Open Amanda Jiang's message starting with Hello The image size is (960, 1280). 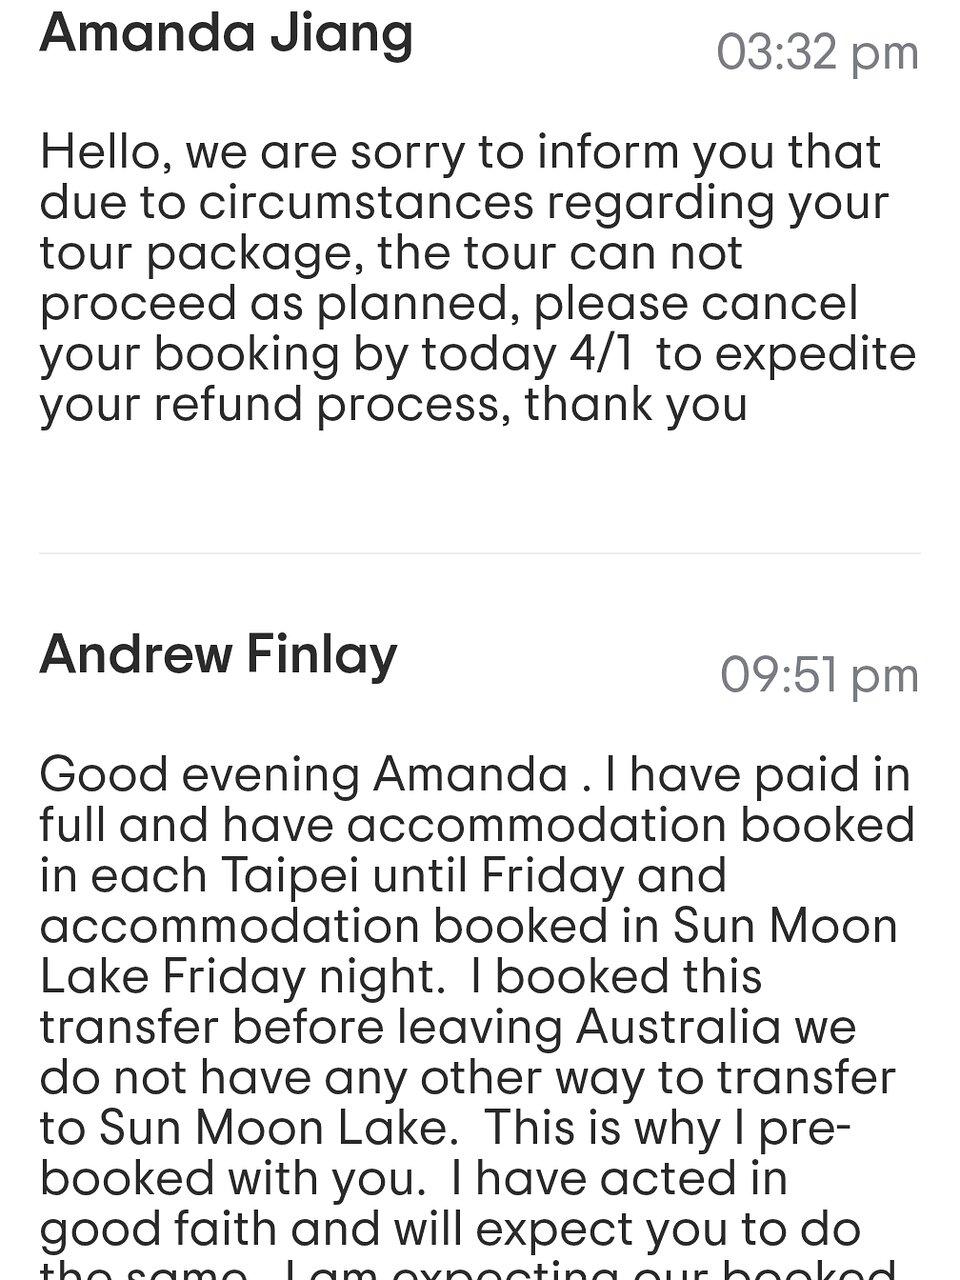click(x=478, y=278)
